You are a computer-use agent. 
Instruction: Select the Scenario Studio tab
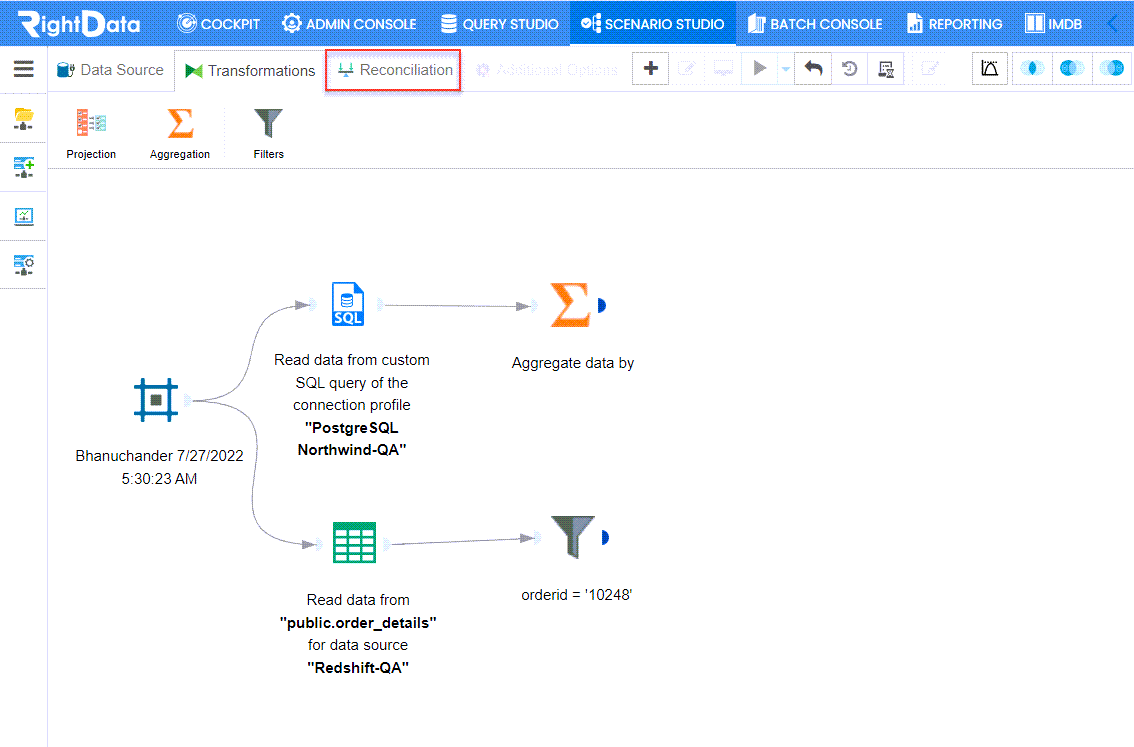tap(653, 24)
